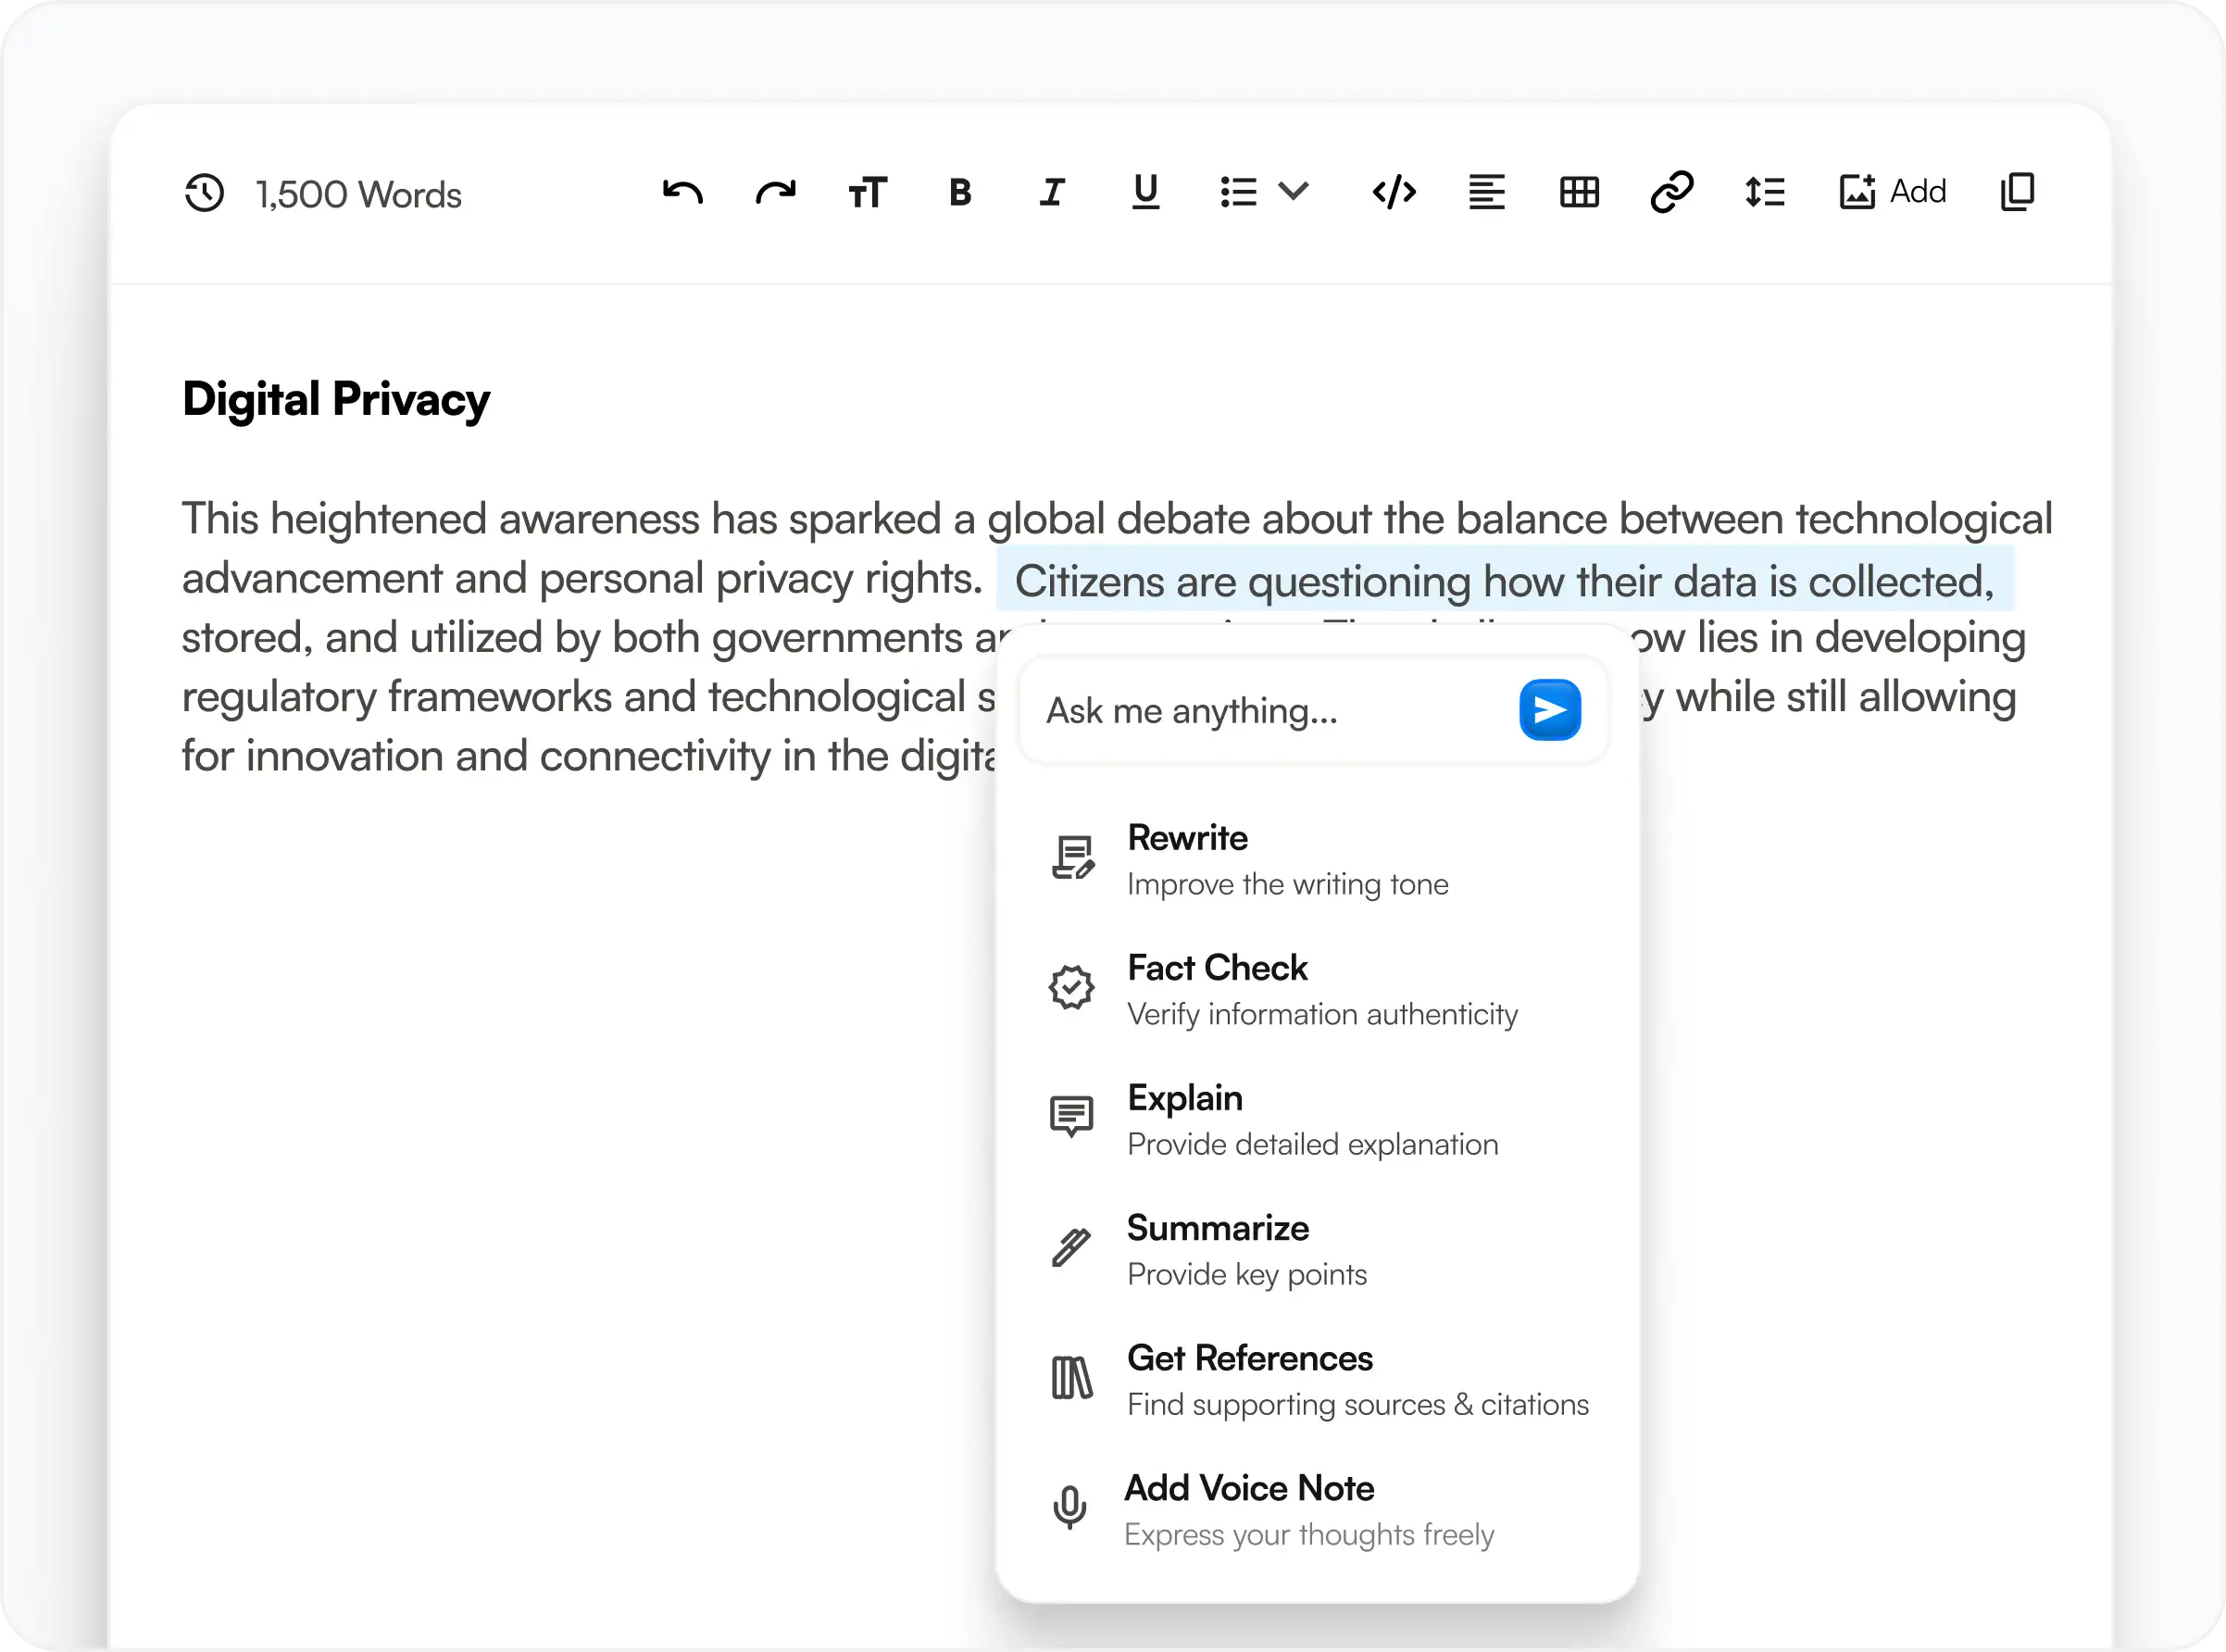Open the line spacing options

1765,191
